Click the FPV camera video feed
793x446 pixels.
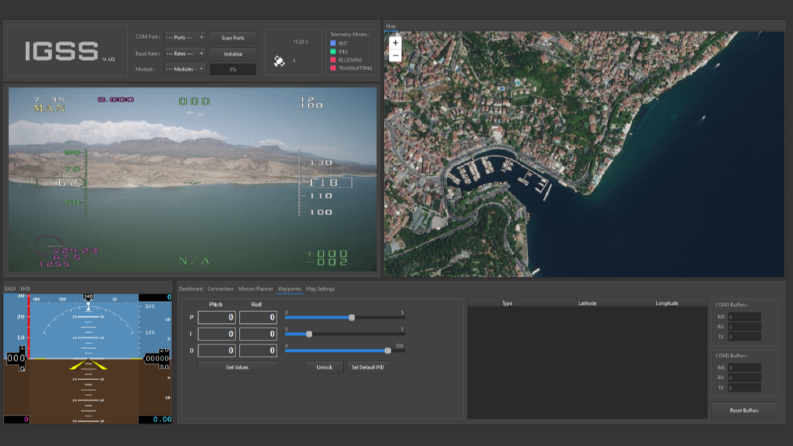click(193, 180)
